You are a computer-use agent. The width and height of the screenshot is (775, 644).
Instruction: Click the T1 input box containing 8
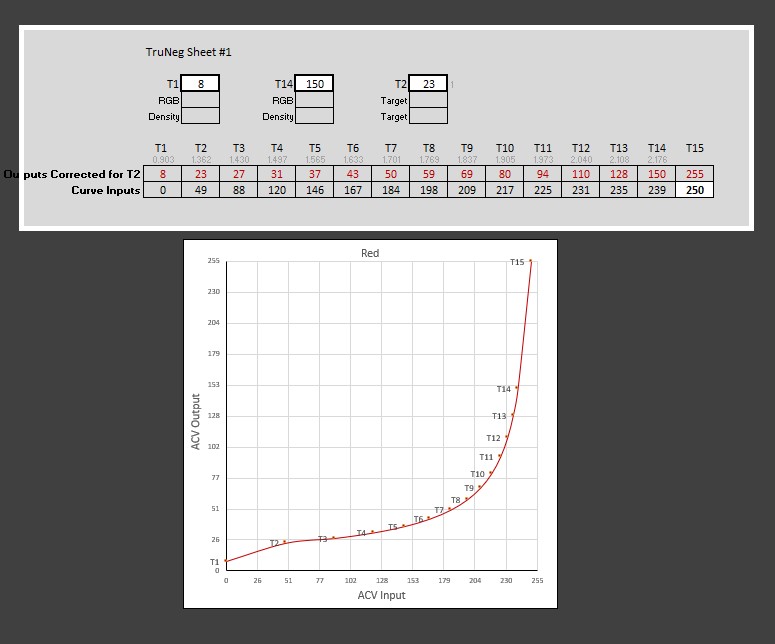tap(200, 84)
